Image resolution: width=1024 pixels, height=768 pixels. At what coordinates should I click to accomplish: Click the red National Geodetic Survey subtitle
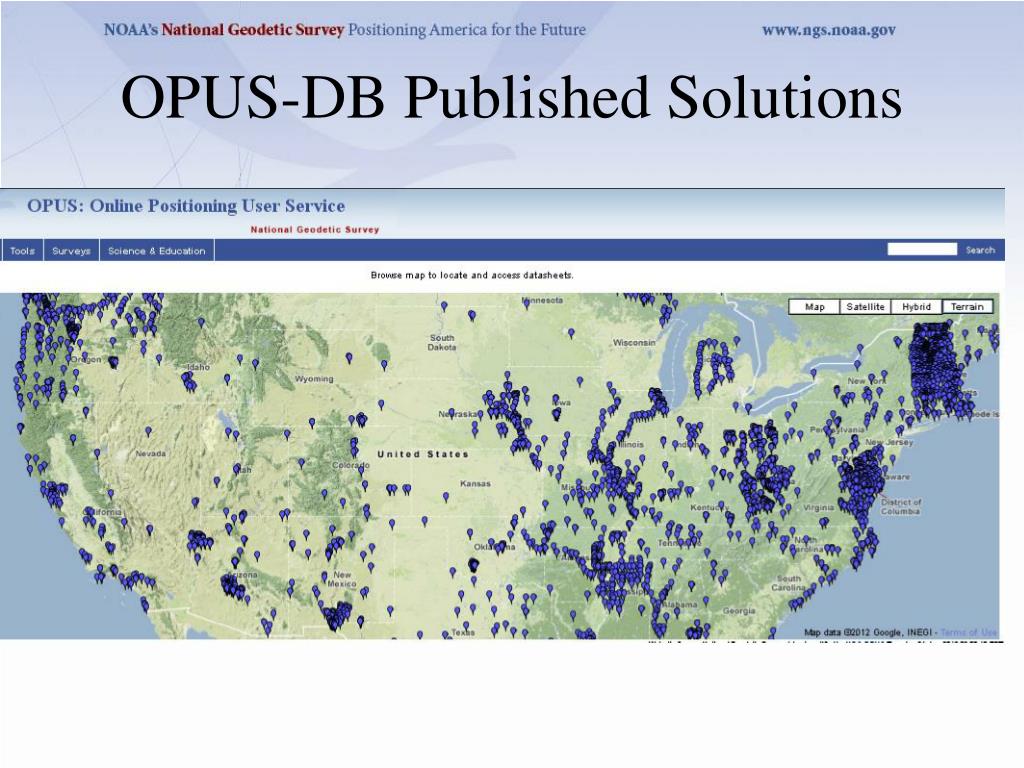tap(315, 230)
